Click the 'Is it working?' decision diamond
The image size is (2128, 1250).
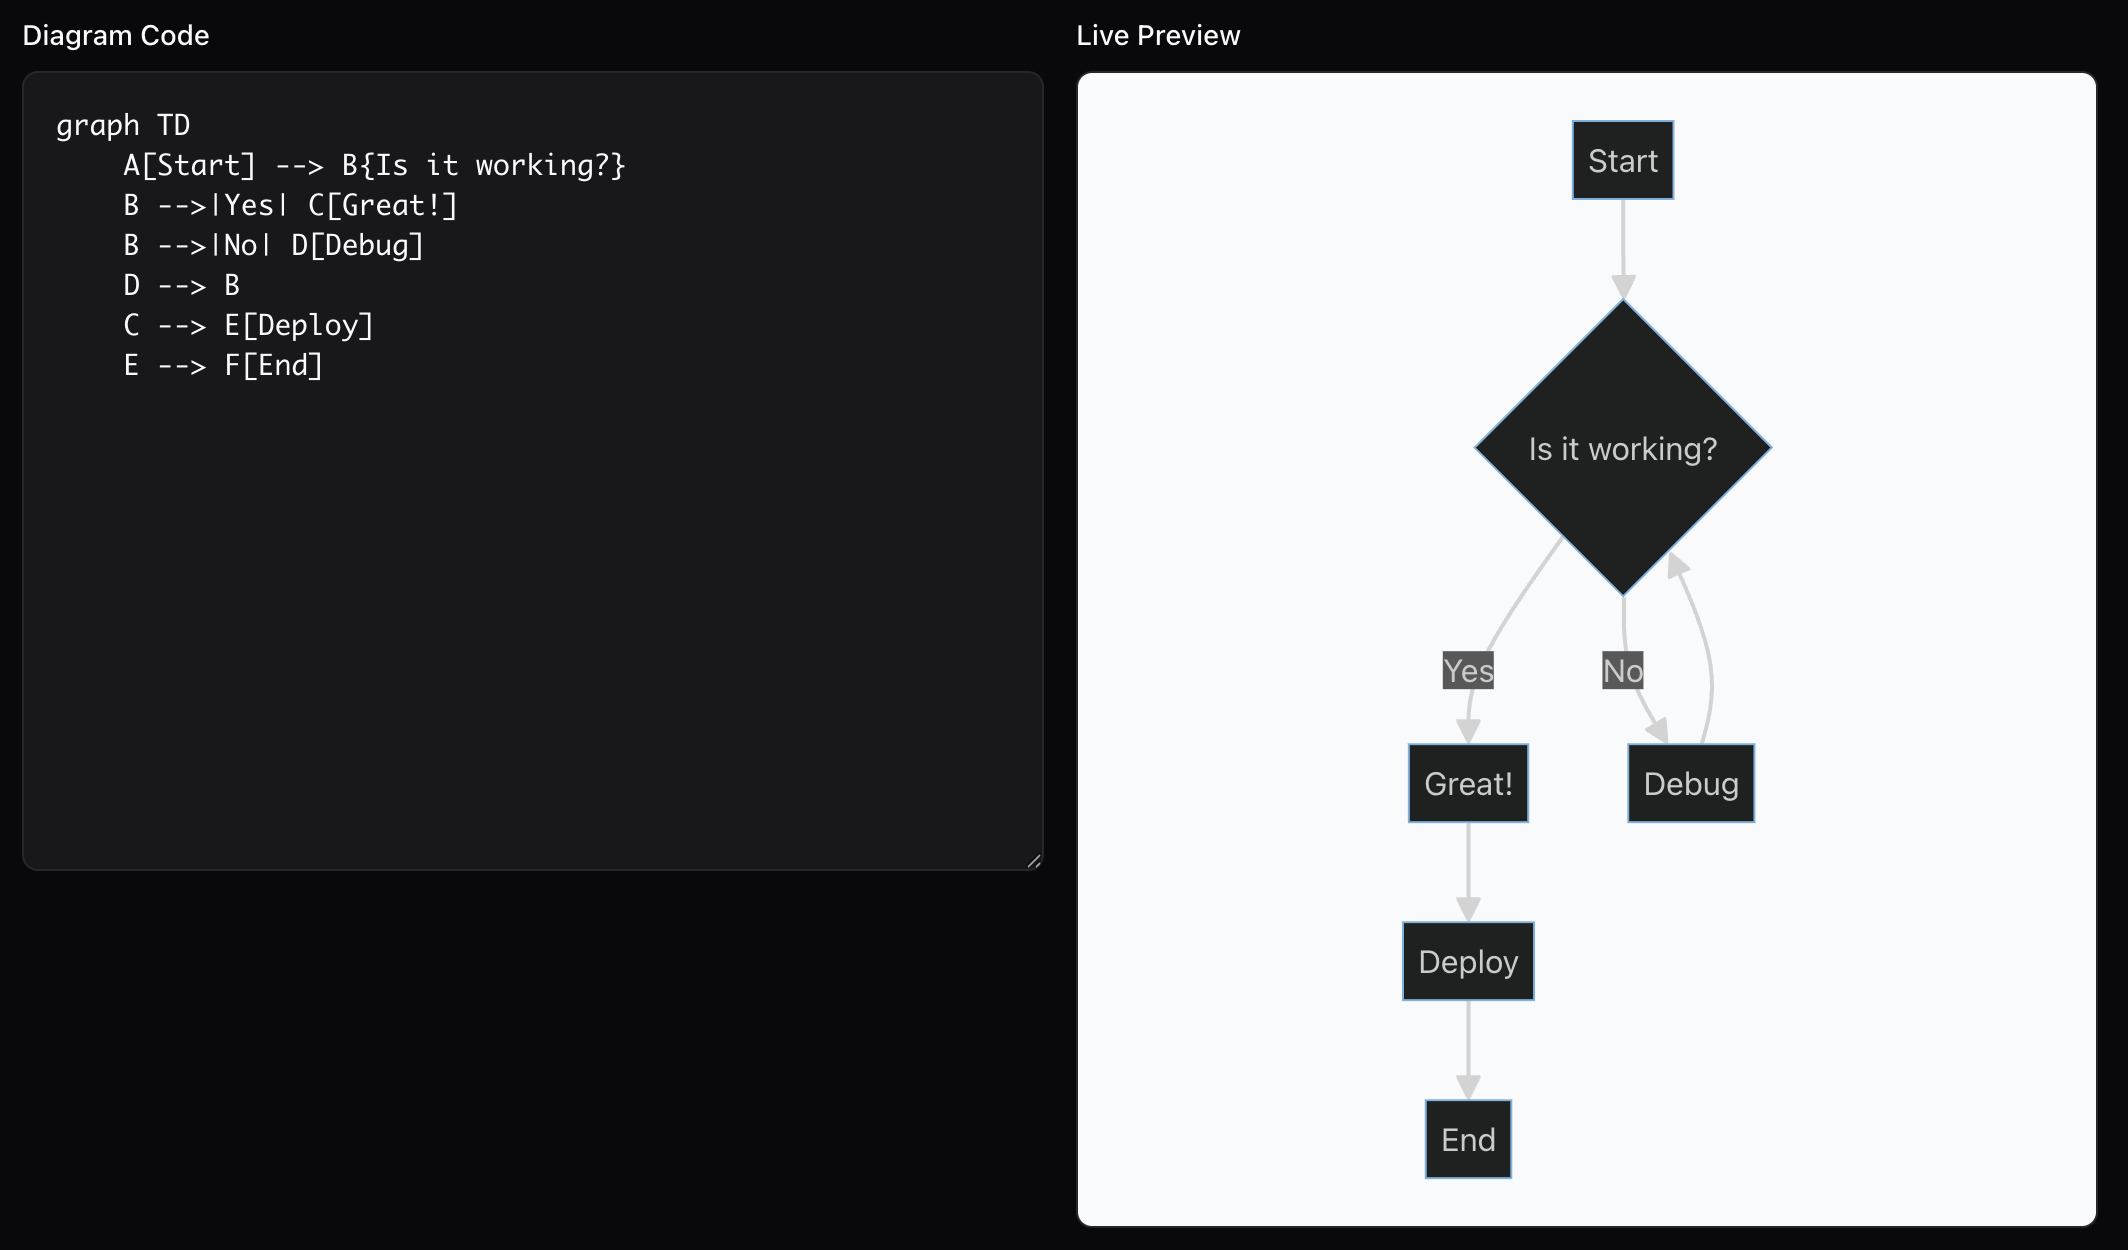[x=1621, y=449]
